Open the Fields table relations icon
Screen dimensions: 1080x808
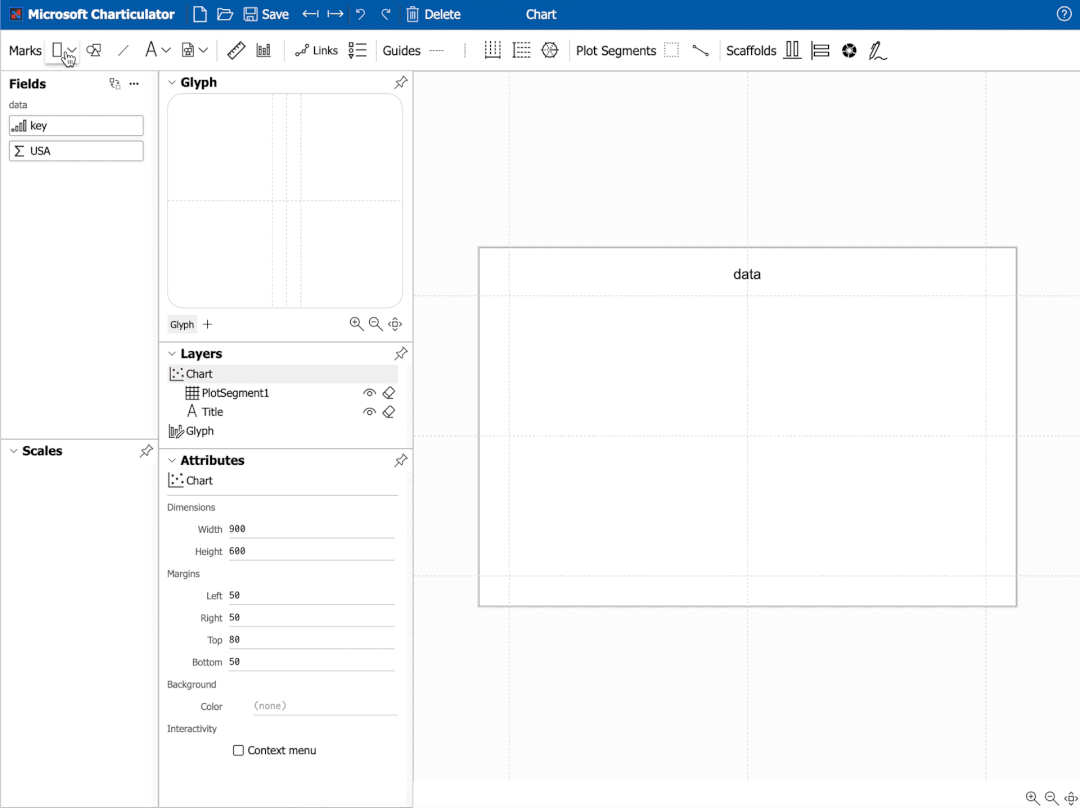tap(115, 83)
